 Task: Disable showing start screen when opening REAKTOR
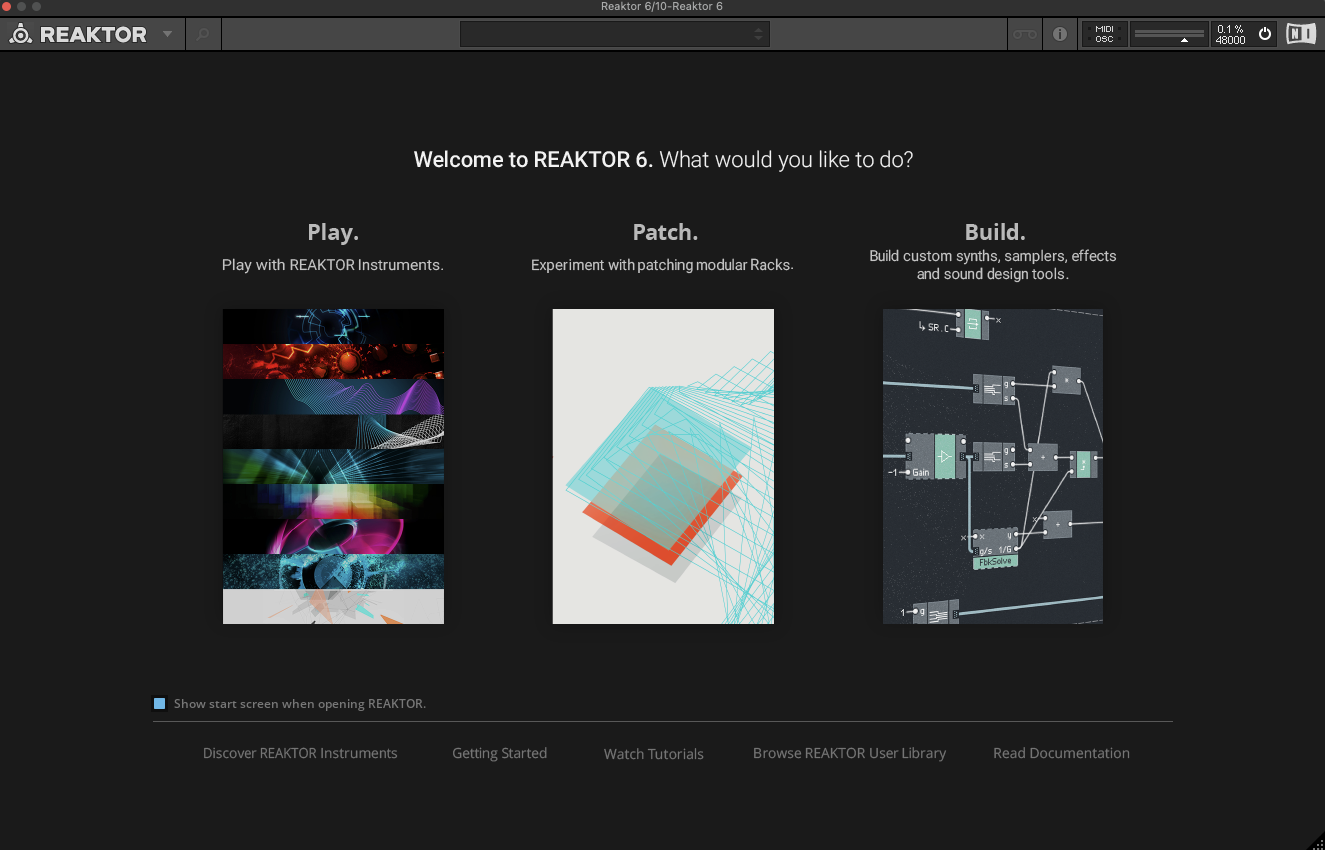click(x=159, y=703)
